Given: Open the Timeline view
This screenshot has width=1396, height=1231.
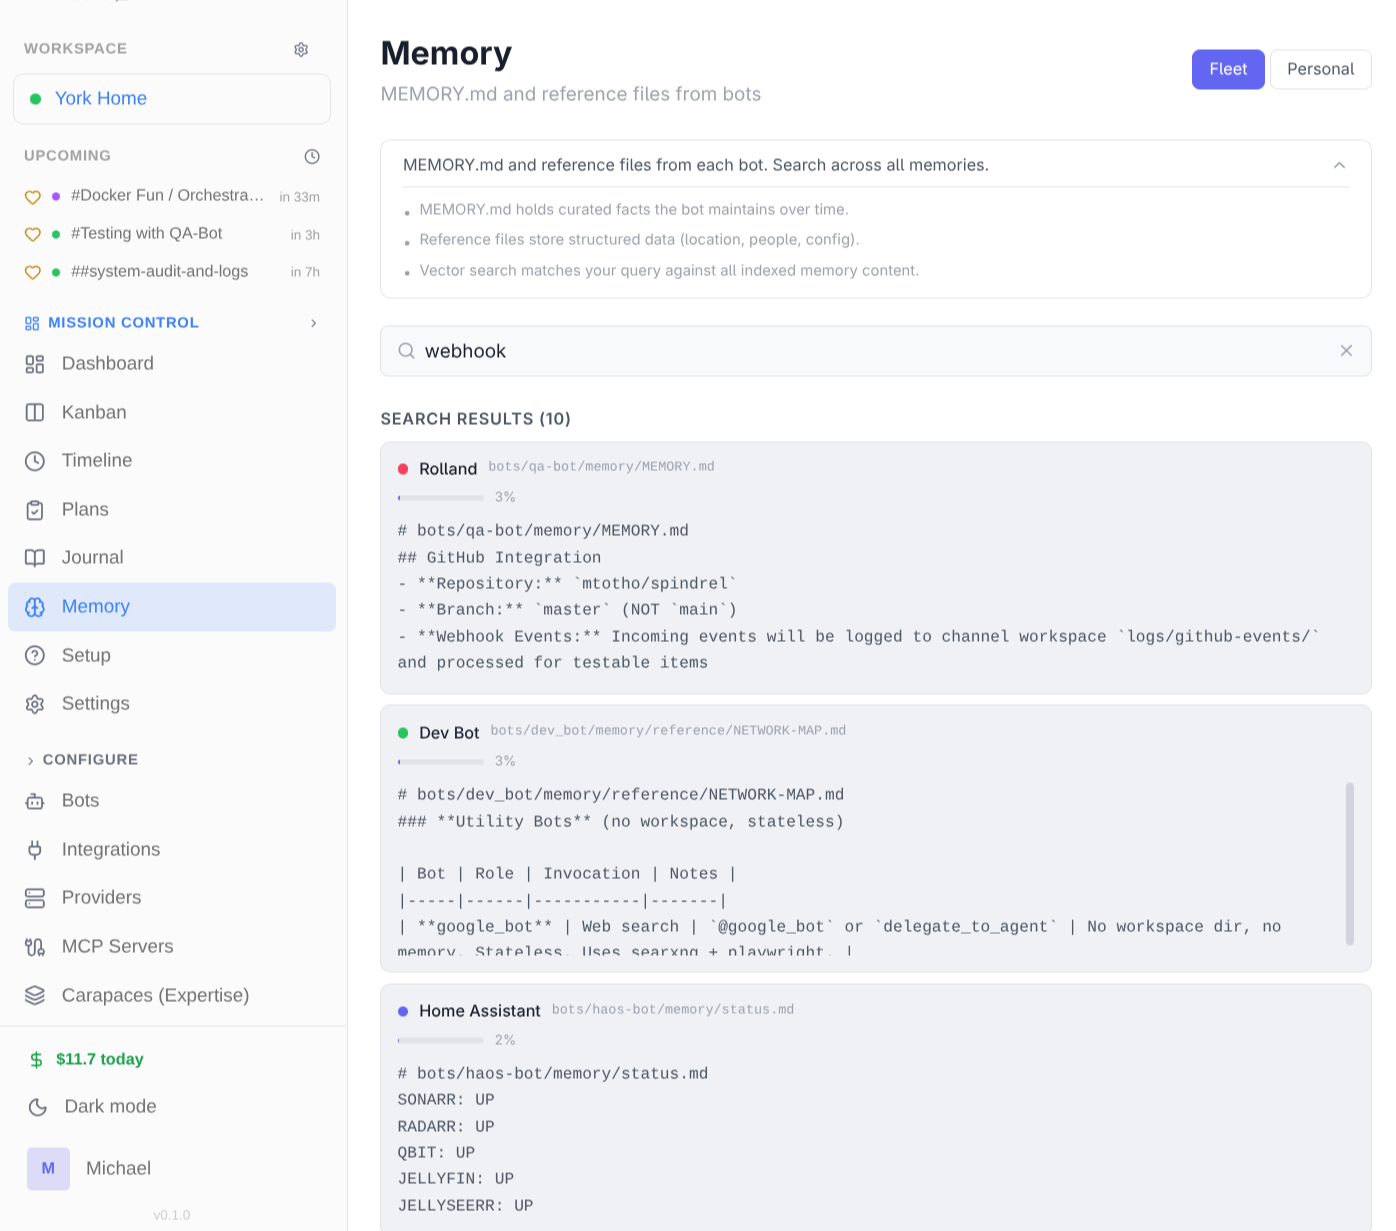Looking at the screenshot, I should tap(96, 460).
